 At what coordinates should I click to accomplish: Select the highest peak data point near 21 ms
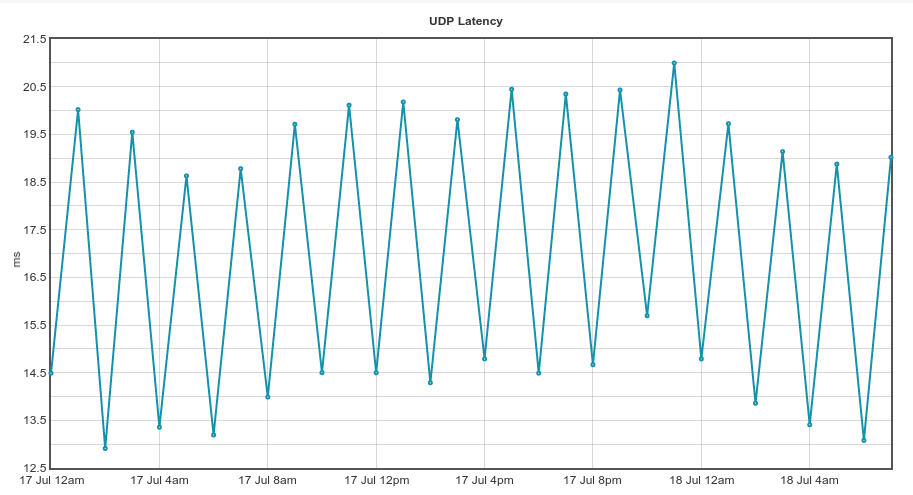[x=674, y=63]
